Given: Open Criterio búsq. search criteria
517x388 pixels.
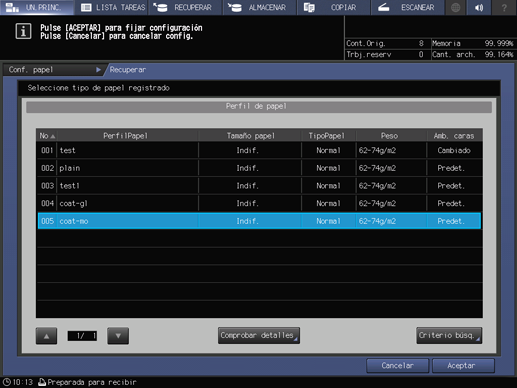Looking at the screenshot, I should tap(449, 335).
